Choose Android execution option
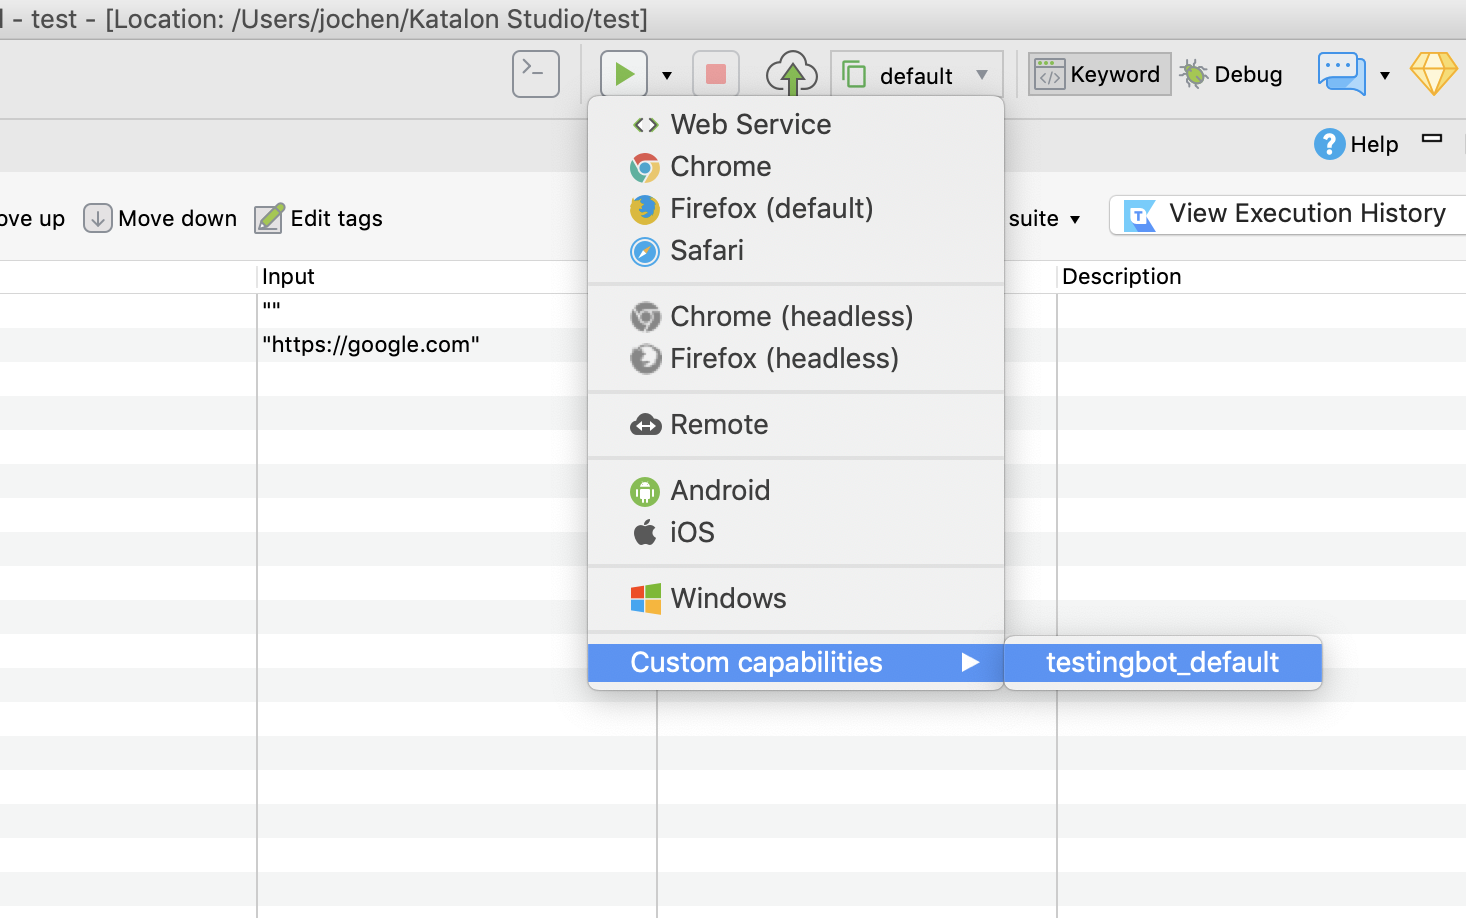Viewport: 1466px width, 918px height. click(796, 490)
